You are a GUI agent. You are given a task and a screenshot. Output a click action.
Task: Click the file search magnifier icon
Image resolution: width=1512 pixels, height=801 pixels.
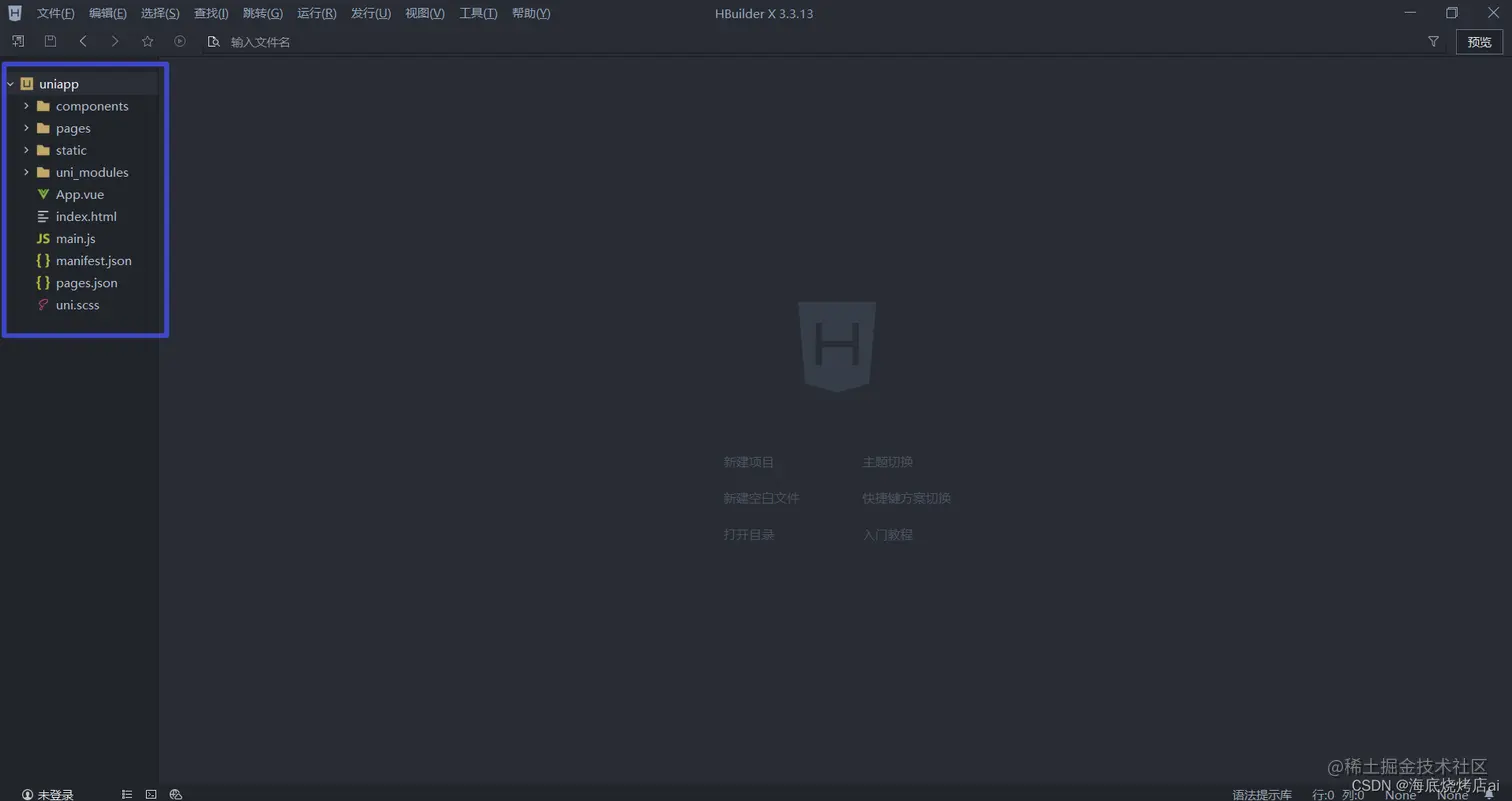click(213, 41)
